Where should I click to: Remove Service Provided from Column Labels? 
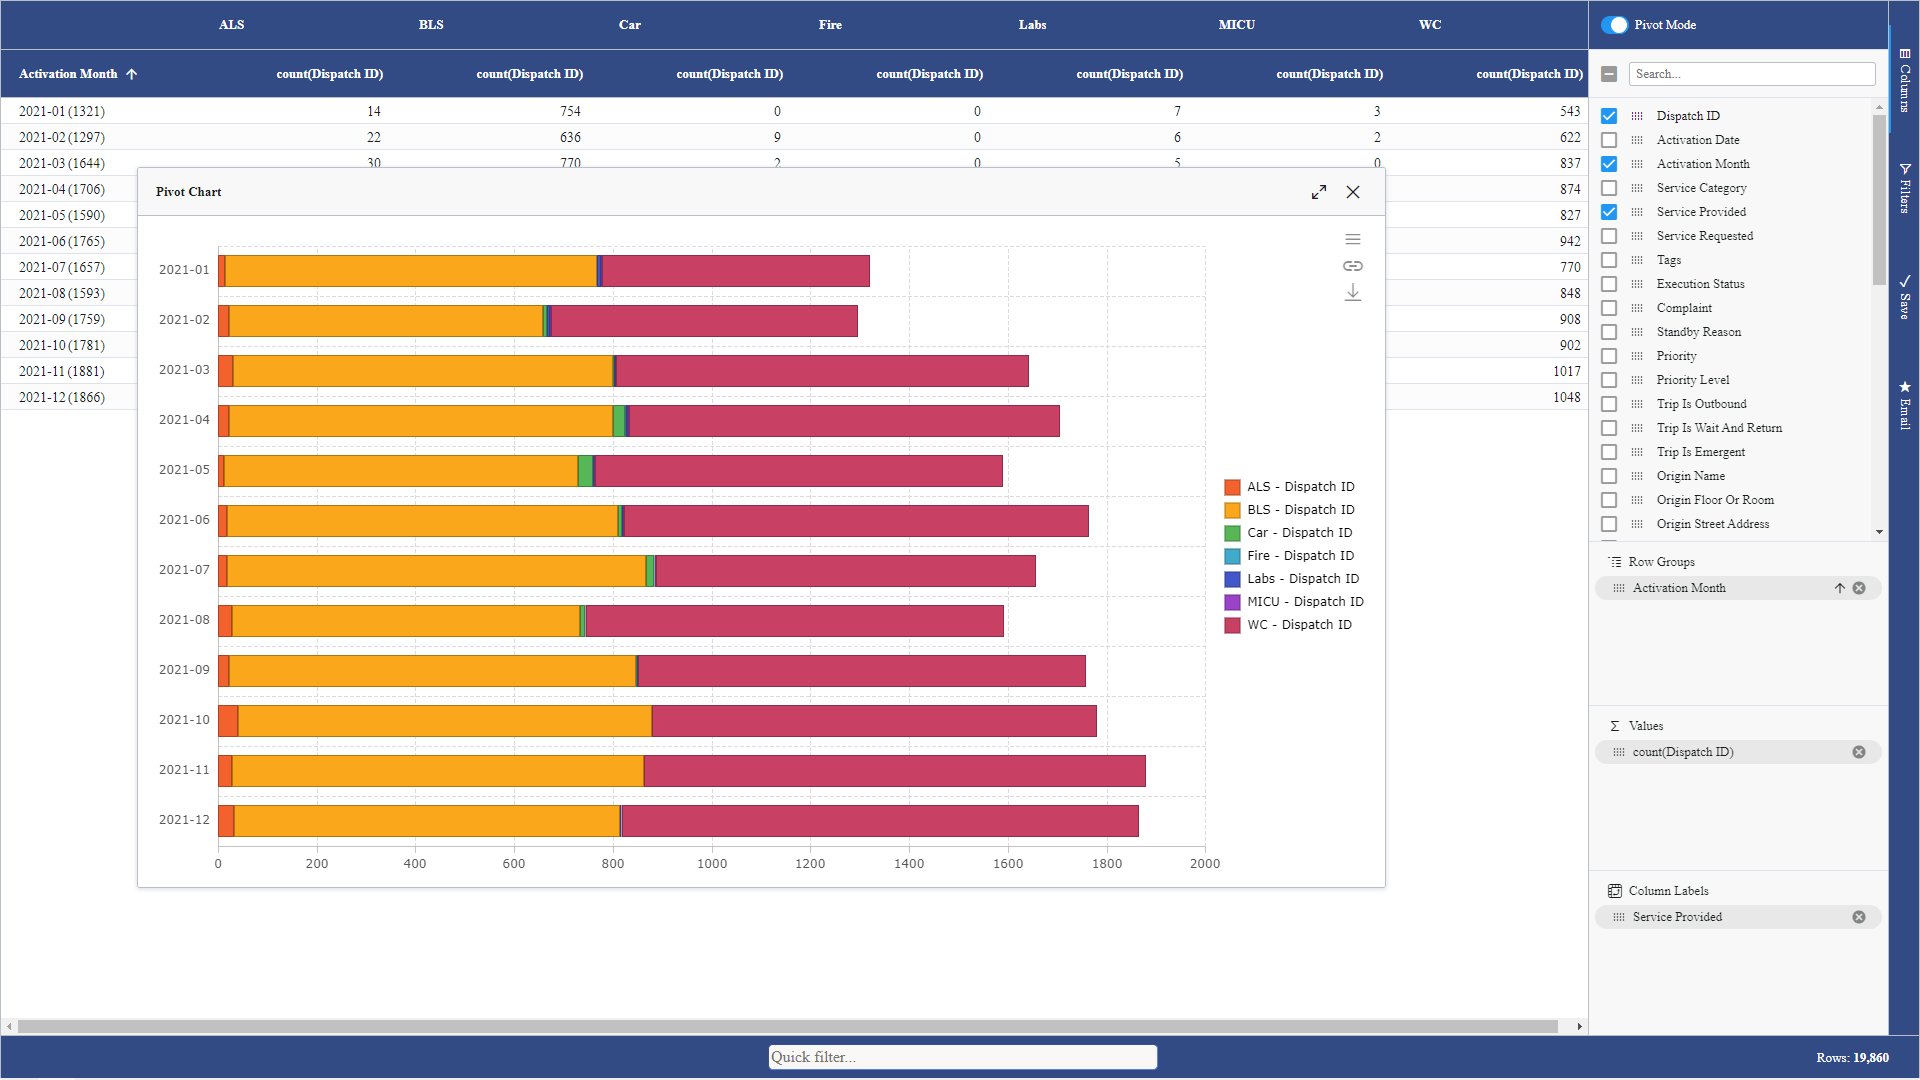1859,917
